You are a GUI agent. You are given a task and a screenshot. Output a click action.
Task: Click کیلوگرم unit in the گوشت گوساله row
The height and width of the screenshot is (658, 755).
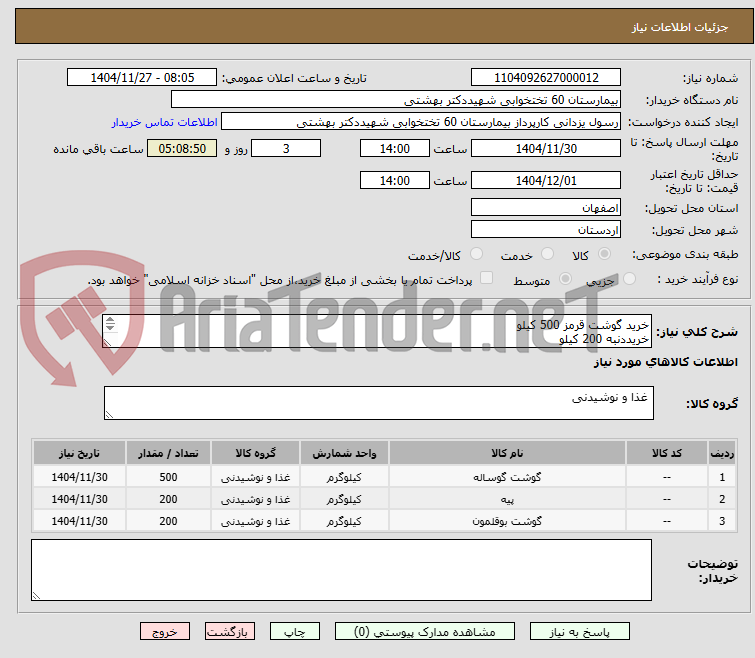(344, 477)
